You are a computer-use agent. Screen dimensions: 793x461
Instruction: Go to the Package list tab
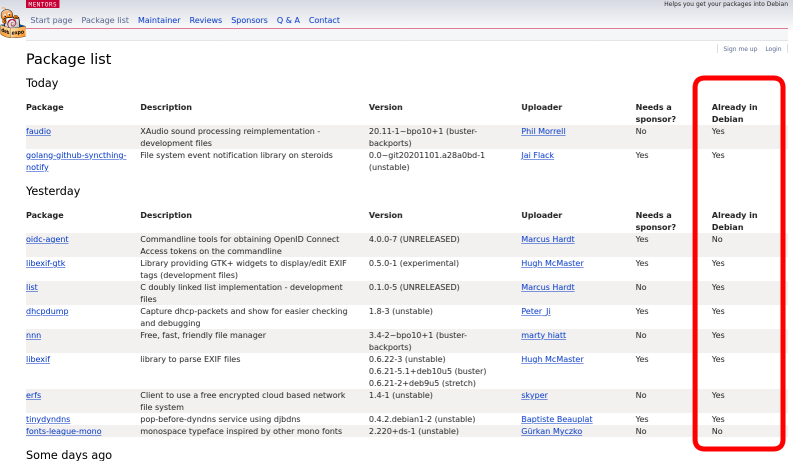(x=105, y=20)
